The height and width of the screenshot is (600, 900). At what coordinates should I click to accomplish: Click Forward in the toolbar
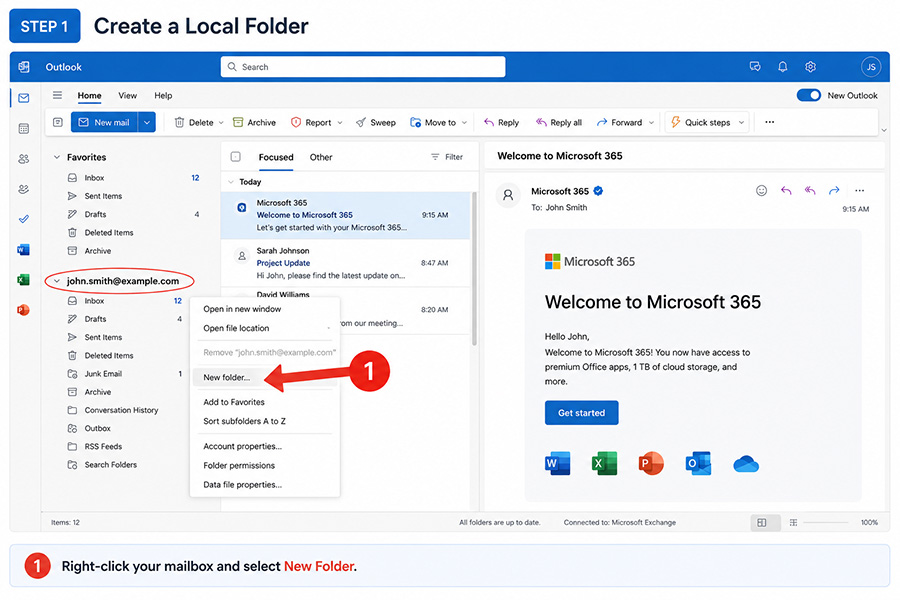(619, 122)
